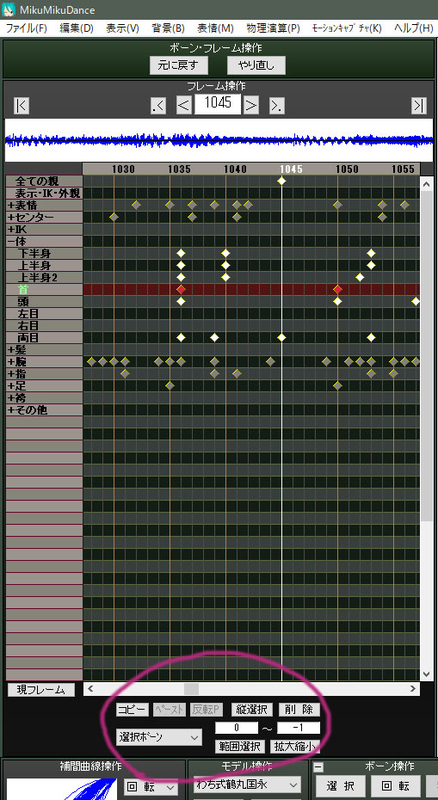Screen dimensions: 438x800
Task: Select the 下半身 bone row
Action: (44, 253)
